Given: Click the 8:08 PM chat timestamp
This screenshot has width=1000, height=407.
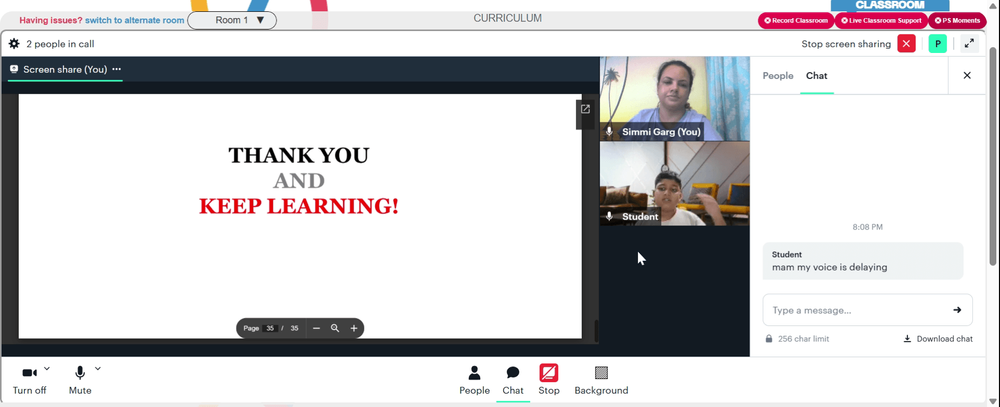Looking at the screenshot, I should click(867, 226).
